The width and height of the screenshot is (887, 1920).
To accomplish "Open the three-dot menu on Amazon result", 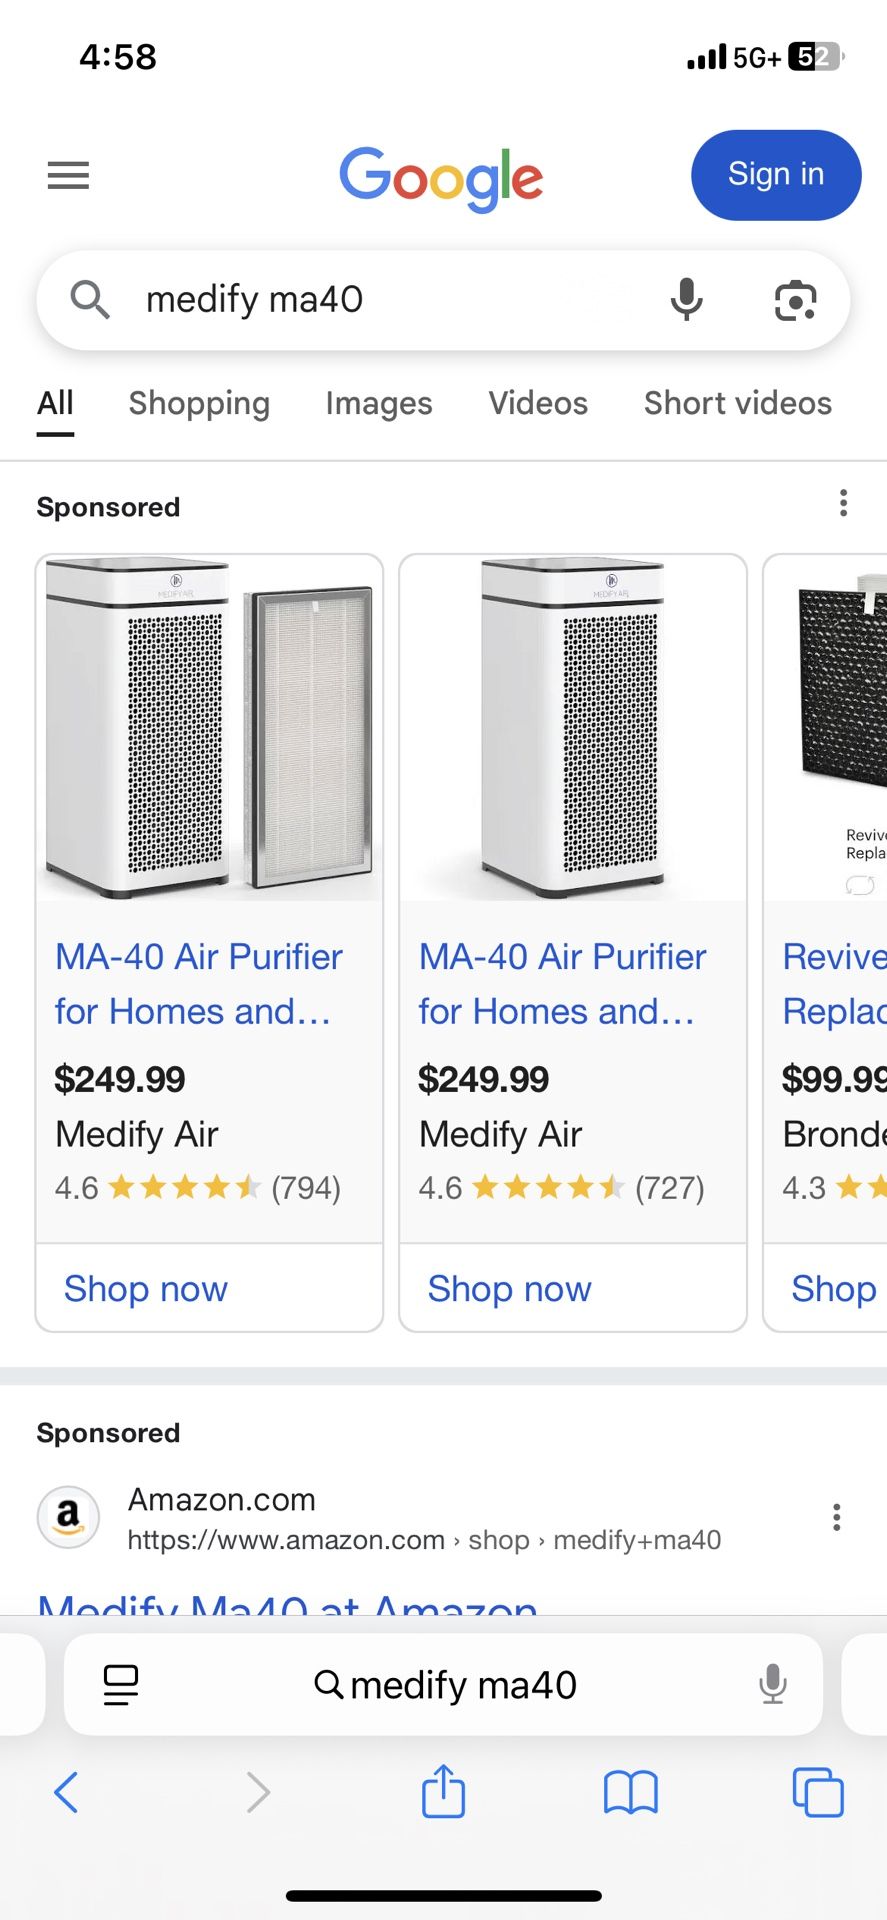I will (836, 1518).
